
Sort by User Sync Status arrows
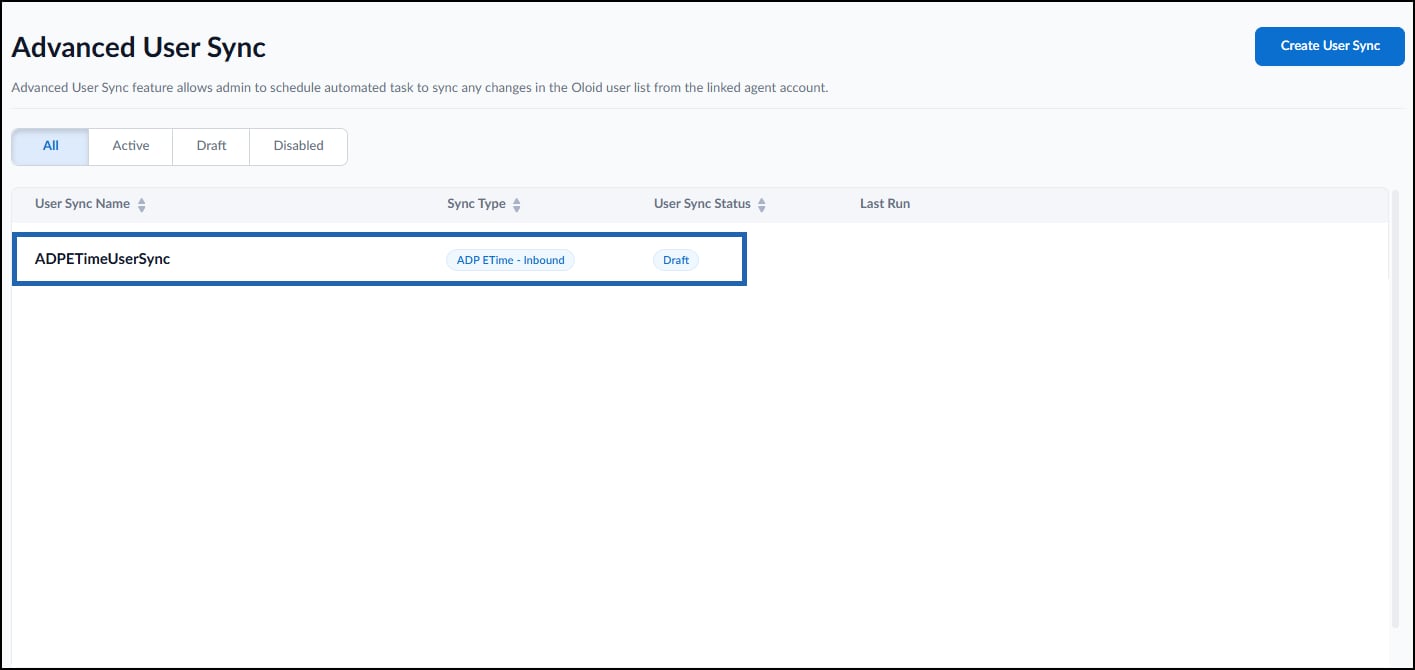(762, 205)
